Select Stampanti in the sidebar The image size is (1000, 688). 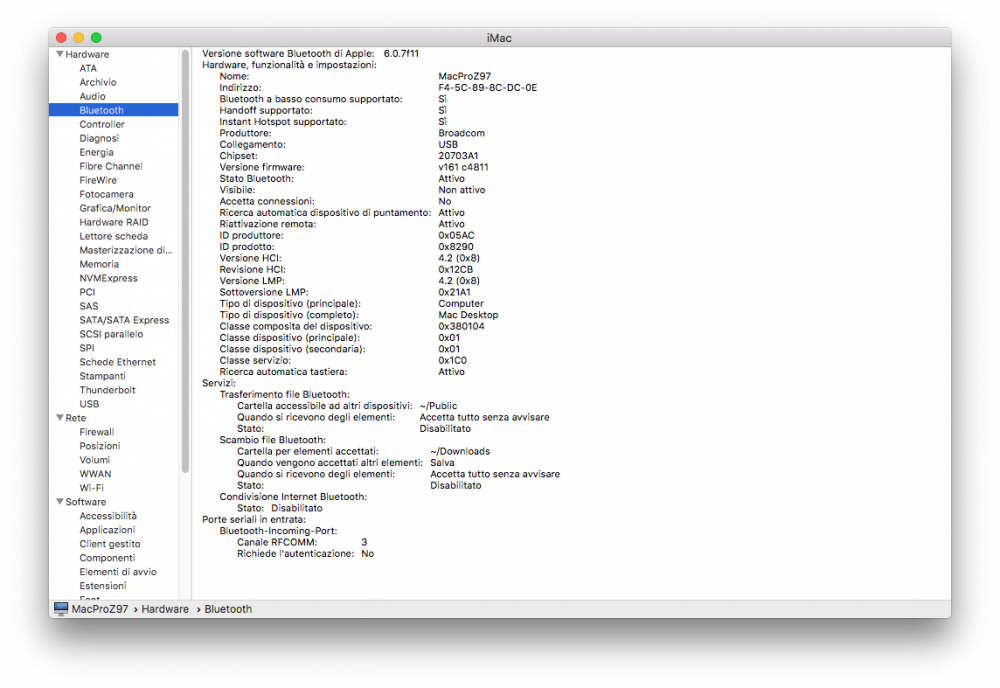pyautogui.click(x=102, y=377)
